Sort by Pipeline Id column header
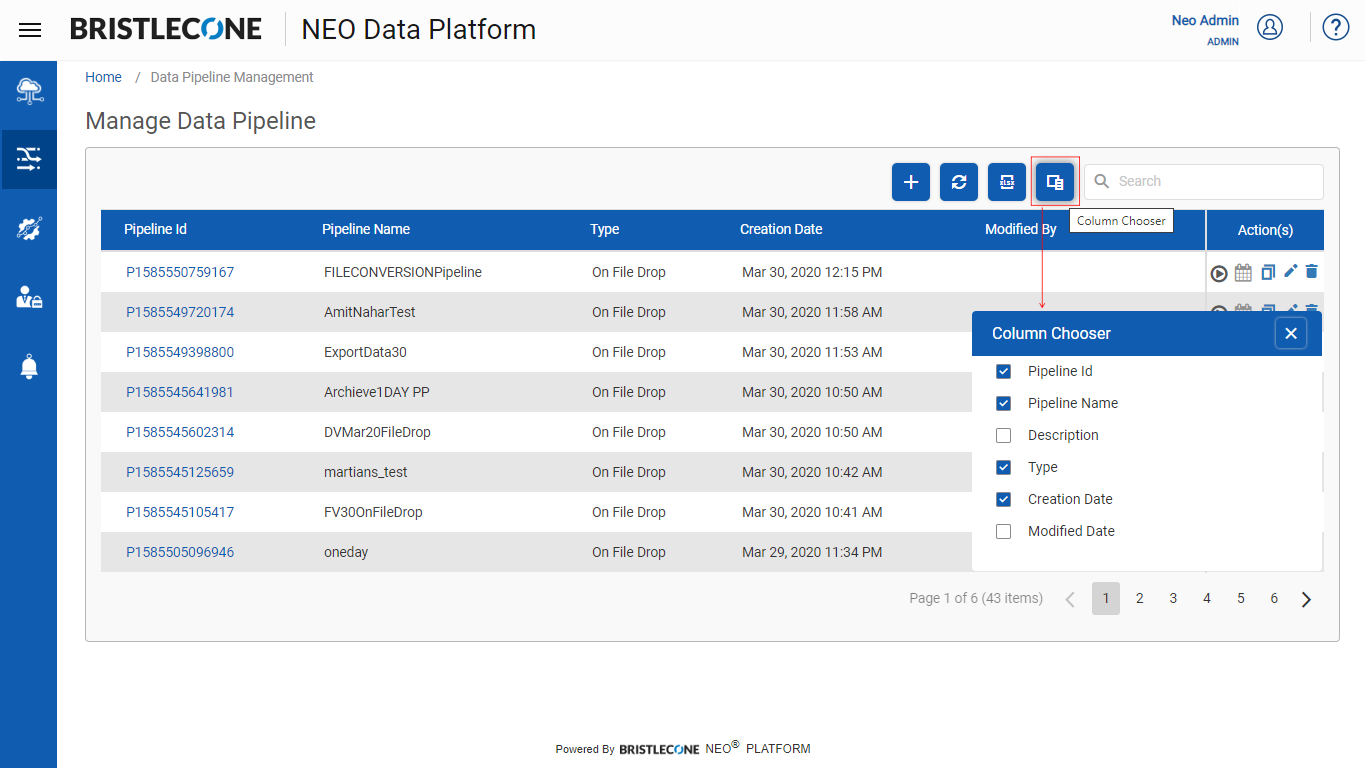The height and width of the screenshot is (768, 1366). point(155,229)
